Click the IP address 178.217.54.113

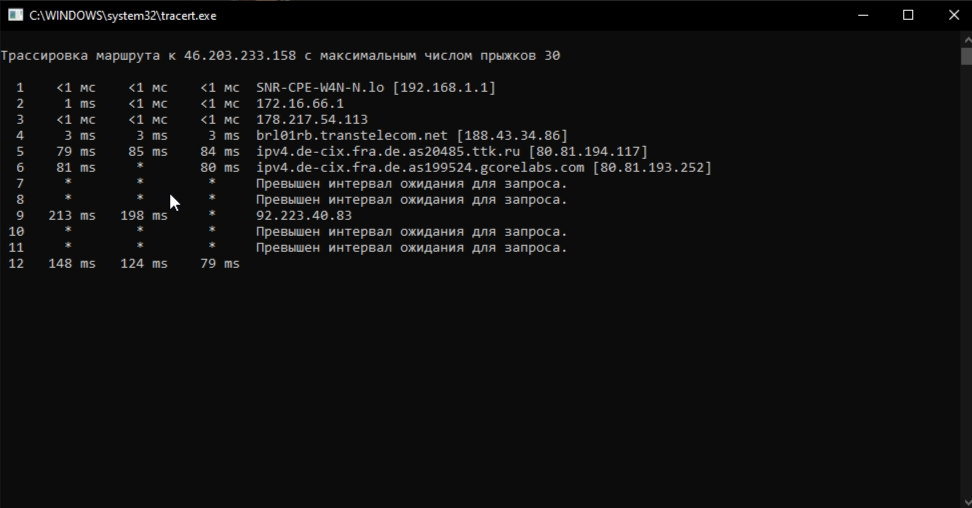[x=312, y=120]
